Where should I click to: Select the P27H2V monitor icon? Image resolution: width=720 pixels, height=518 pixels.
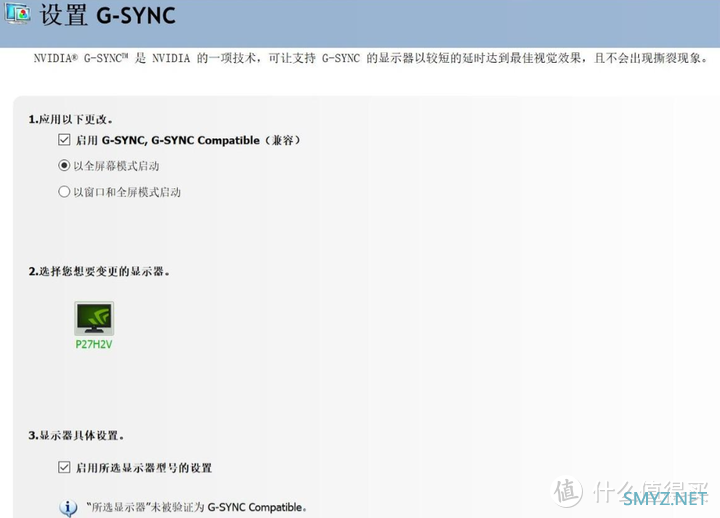(94, 318)
